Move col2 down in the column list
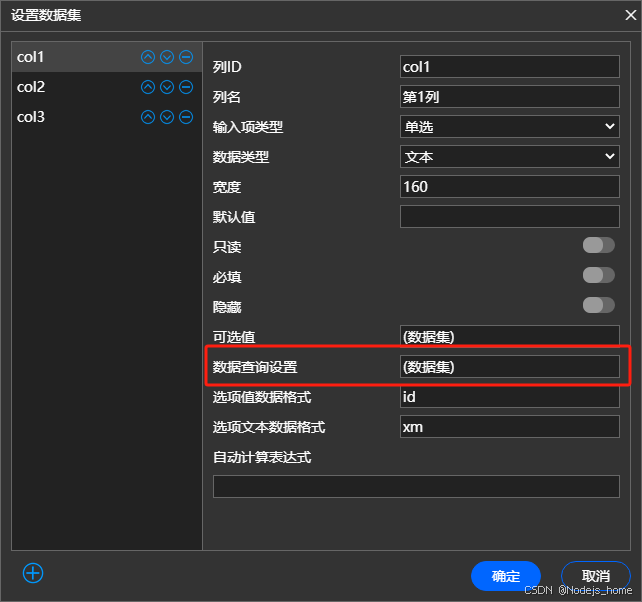 167,87
